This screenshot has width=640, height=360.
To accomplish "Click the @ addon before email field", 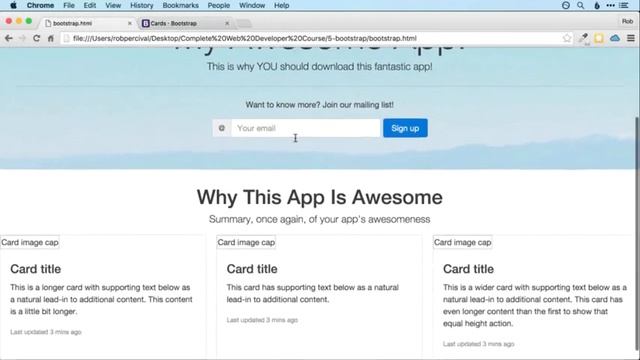I will (x=222, y=128).
